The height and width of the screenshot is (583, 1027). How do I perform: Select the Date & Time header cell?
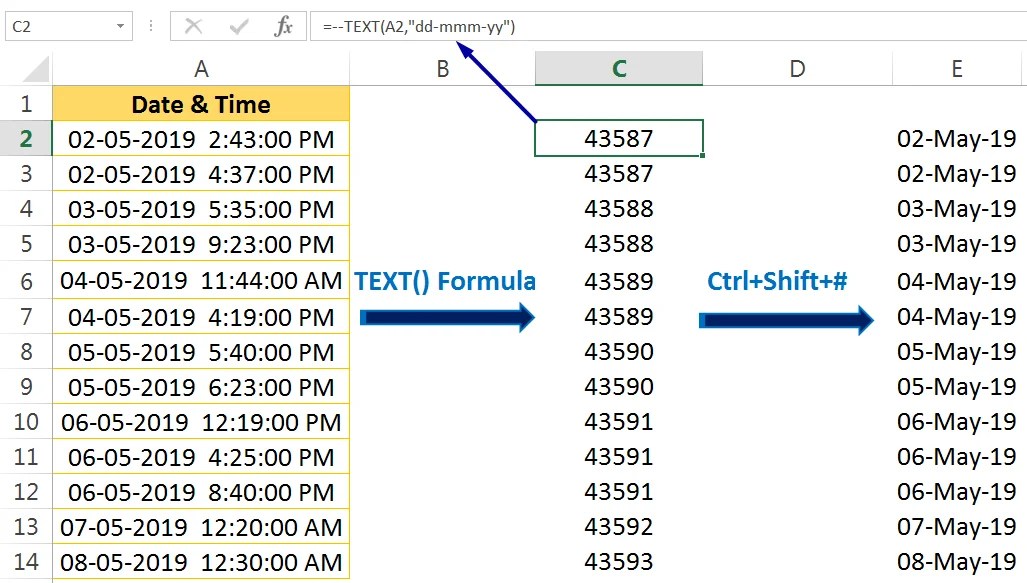(200, 104)
